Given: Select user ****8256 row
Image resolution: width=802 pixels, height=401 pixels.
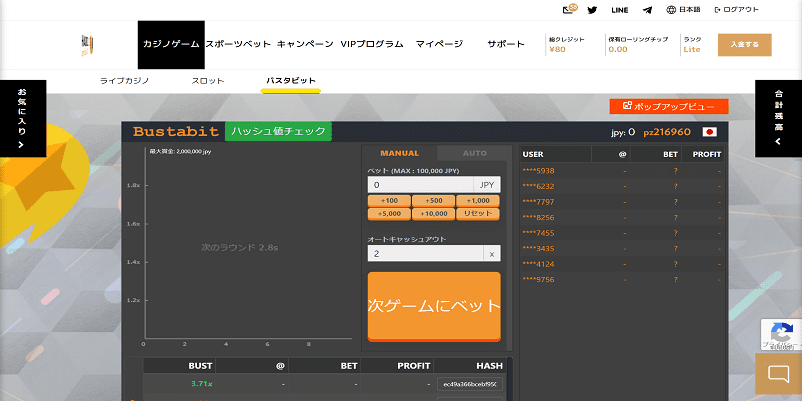Looking at the screenshot, I should (x=622, y=217).
